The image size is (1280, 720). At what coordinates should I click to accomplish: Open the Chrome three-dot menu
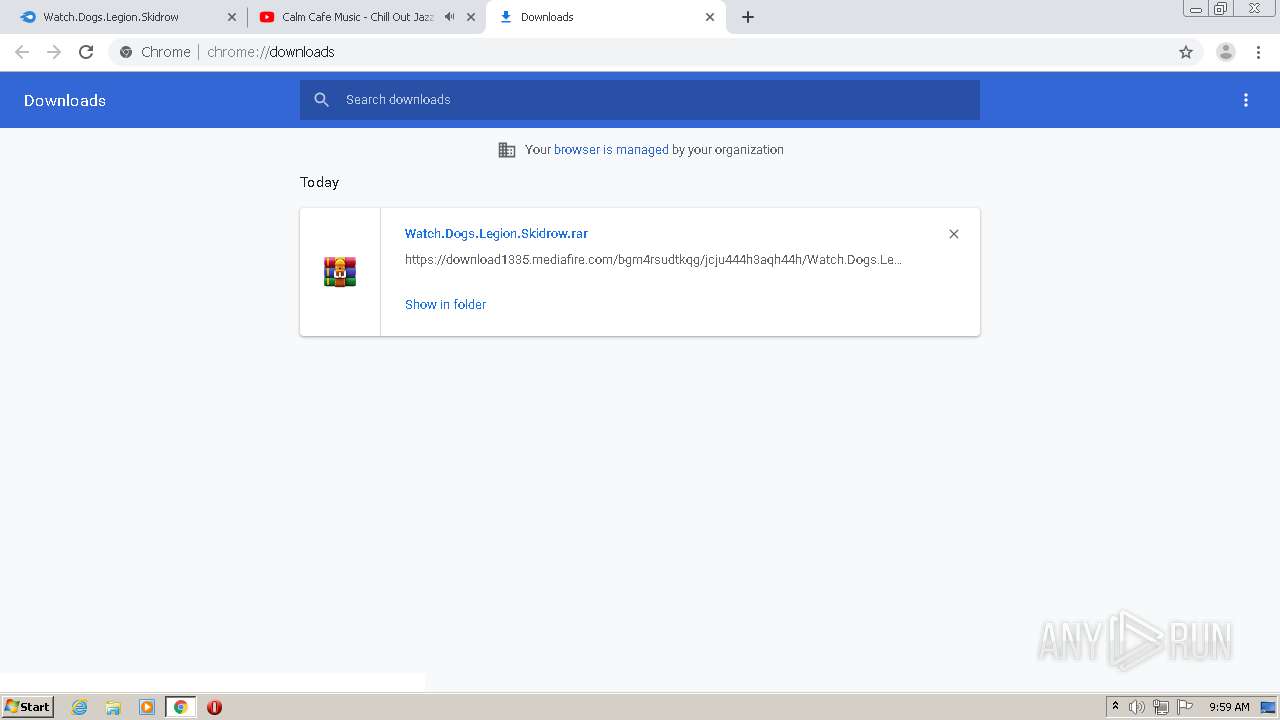1258,52
